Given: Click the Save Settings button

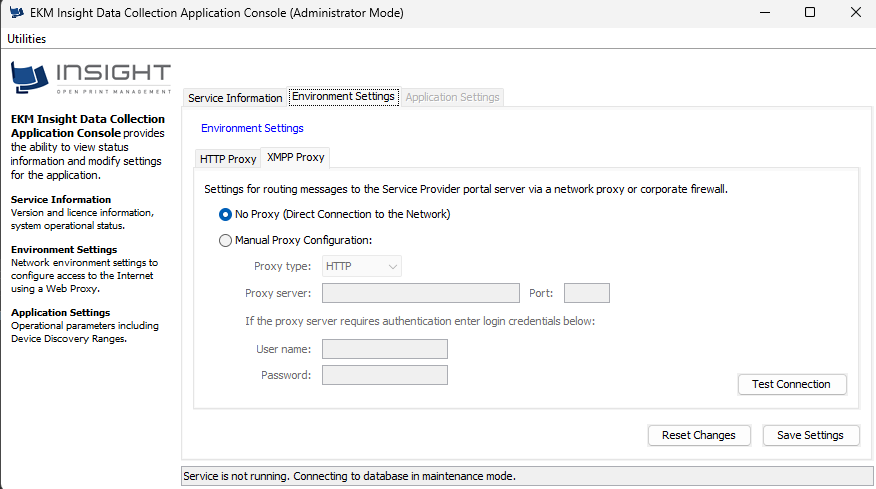Looking at the screenshot, I should [x=810, y=435].
